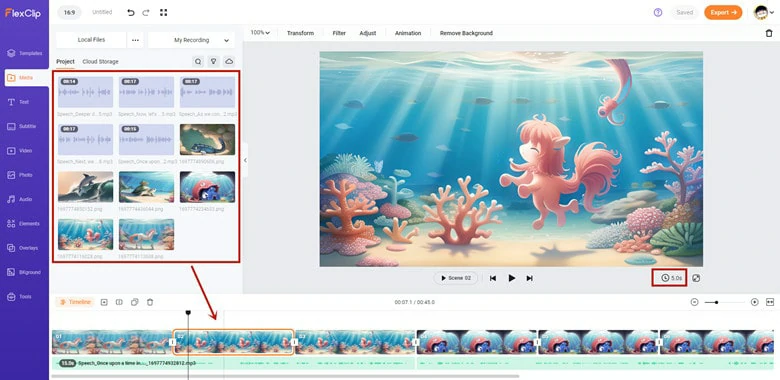Viewport: 780px width, 380px height.
Task: Open the BKground sidebar section
Action: click(x=24, y=272)
